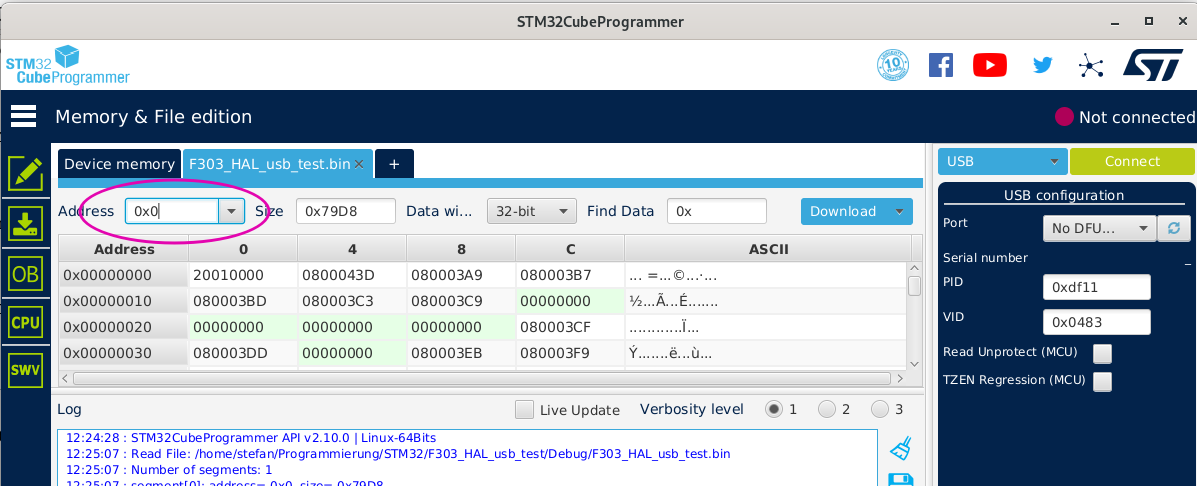Toggle TZEN Regression (MCU) checkbox
The height and width of the screenshot is (486, 1197).
[x=1102, y=381]
